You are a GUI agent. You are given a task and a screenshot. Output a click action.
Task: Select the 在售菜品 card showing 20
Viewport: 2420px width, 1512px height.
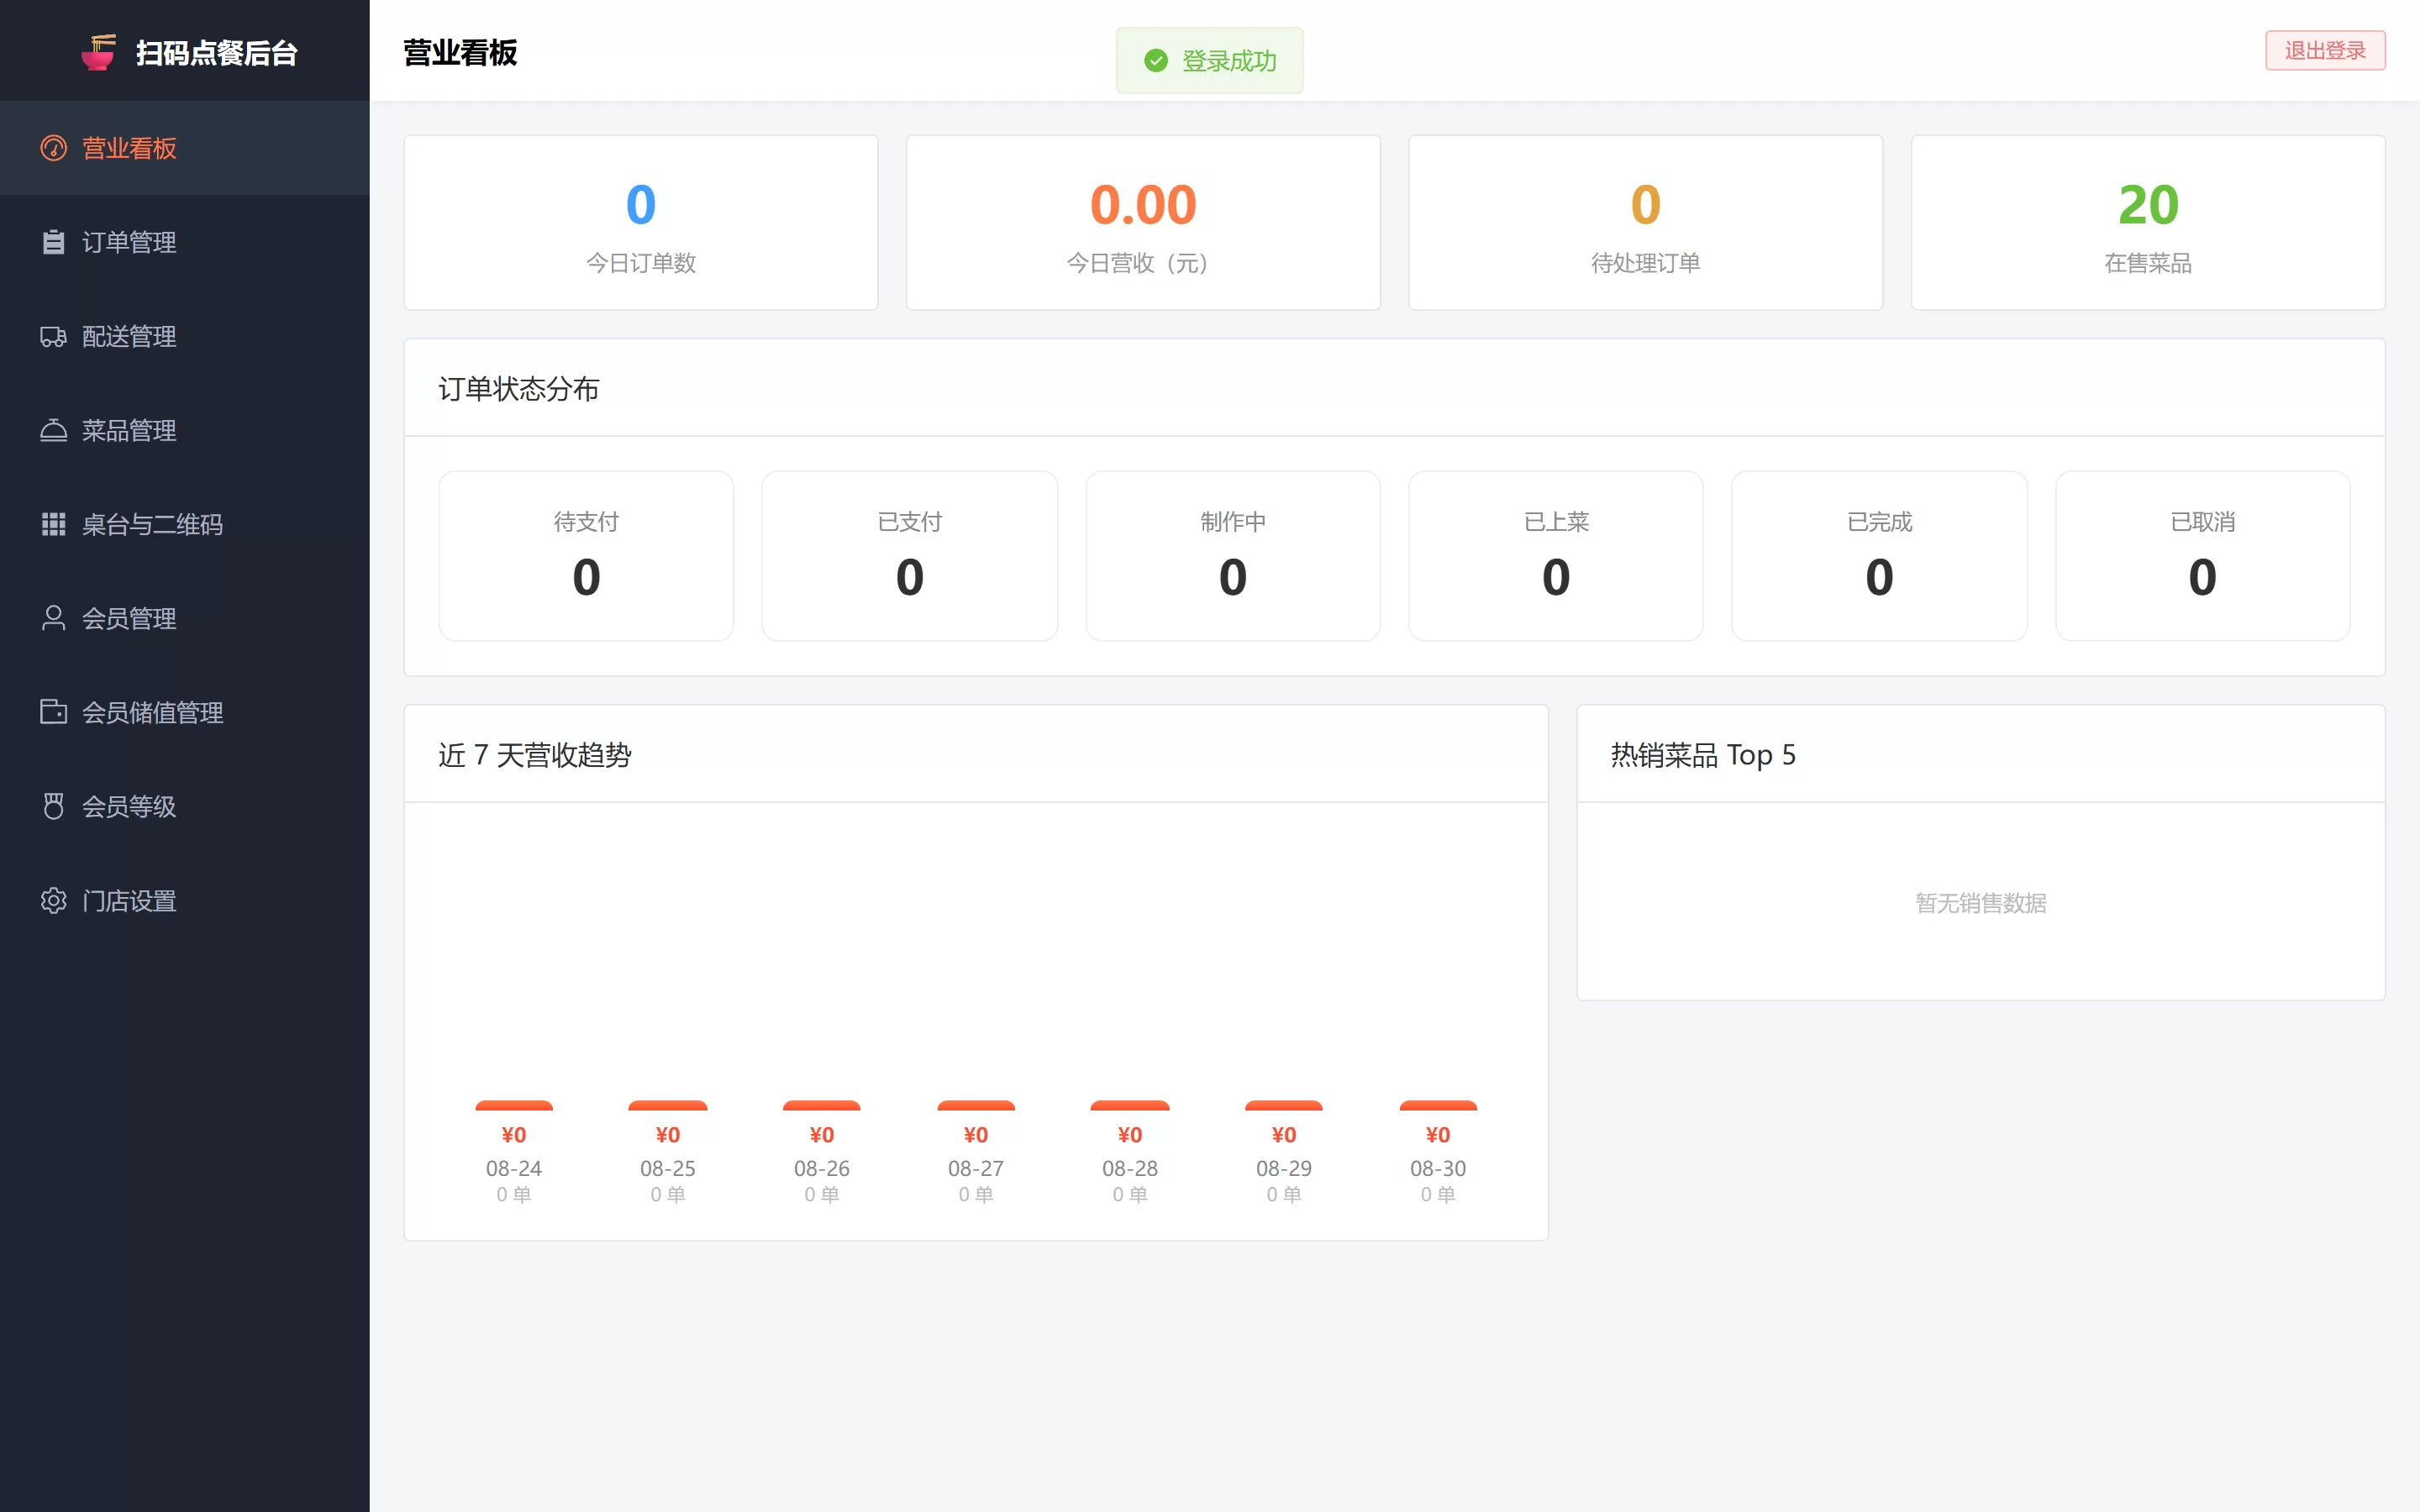coord(2148,223)
